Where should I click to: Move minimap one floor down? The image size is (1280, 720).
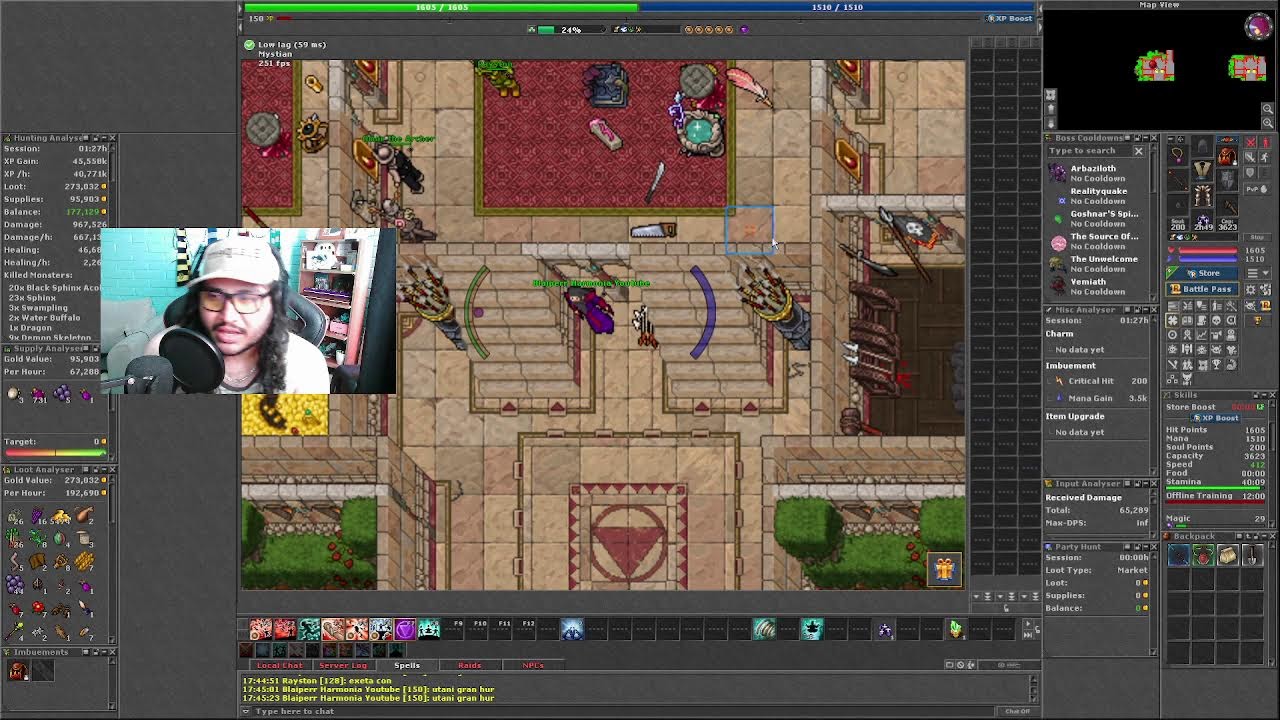tap(1050, 123)
